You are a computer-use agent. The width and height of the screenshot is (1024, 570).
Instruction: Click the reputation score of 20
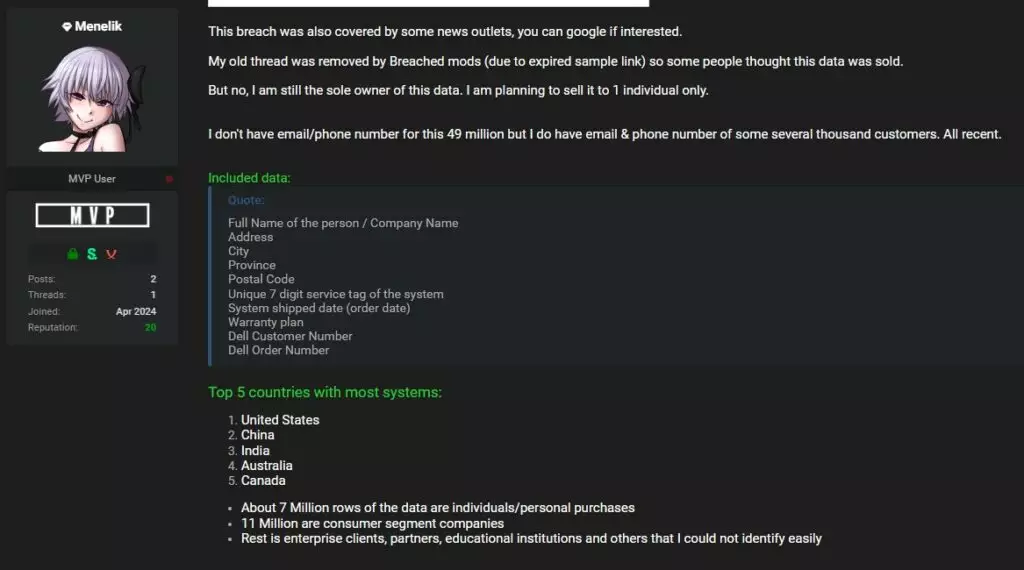[150, 327]
